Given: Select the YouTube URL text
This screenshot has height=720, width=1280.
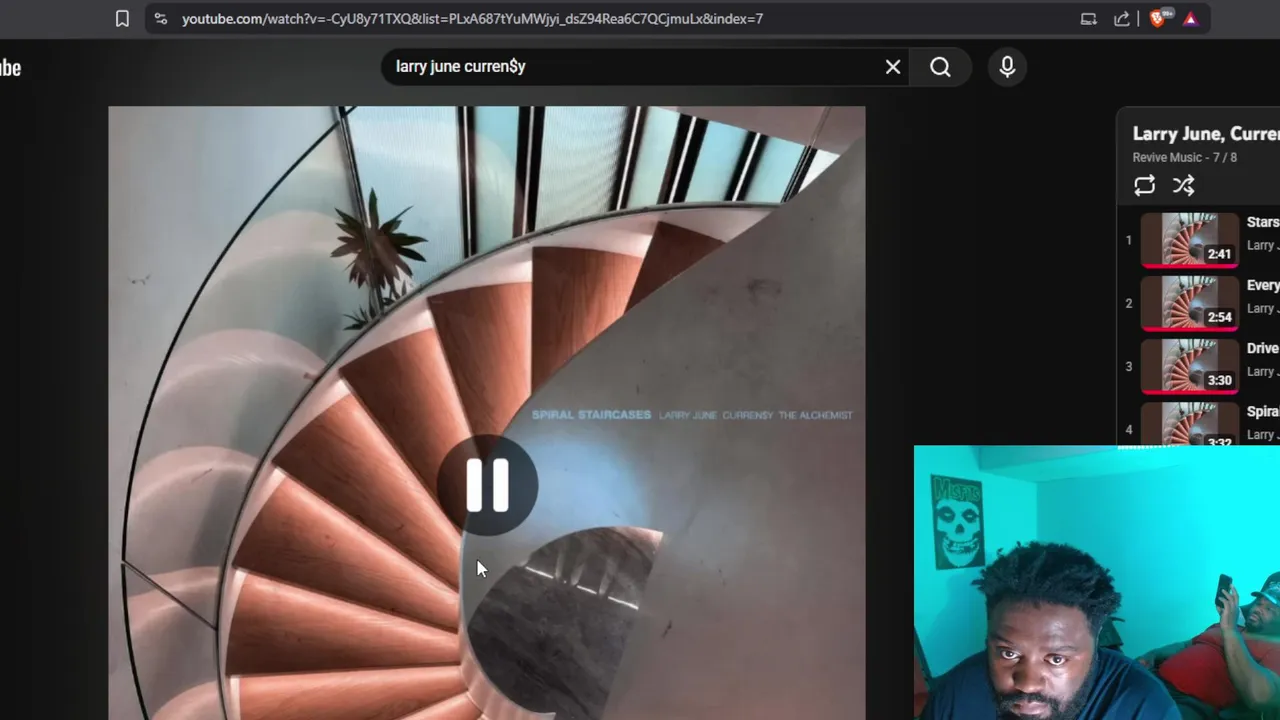Looking at the screenshot, I should (472, 18).
